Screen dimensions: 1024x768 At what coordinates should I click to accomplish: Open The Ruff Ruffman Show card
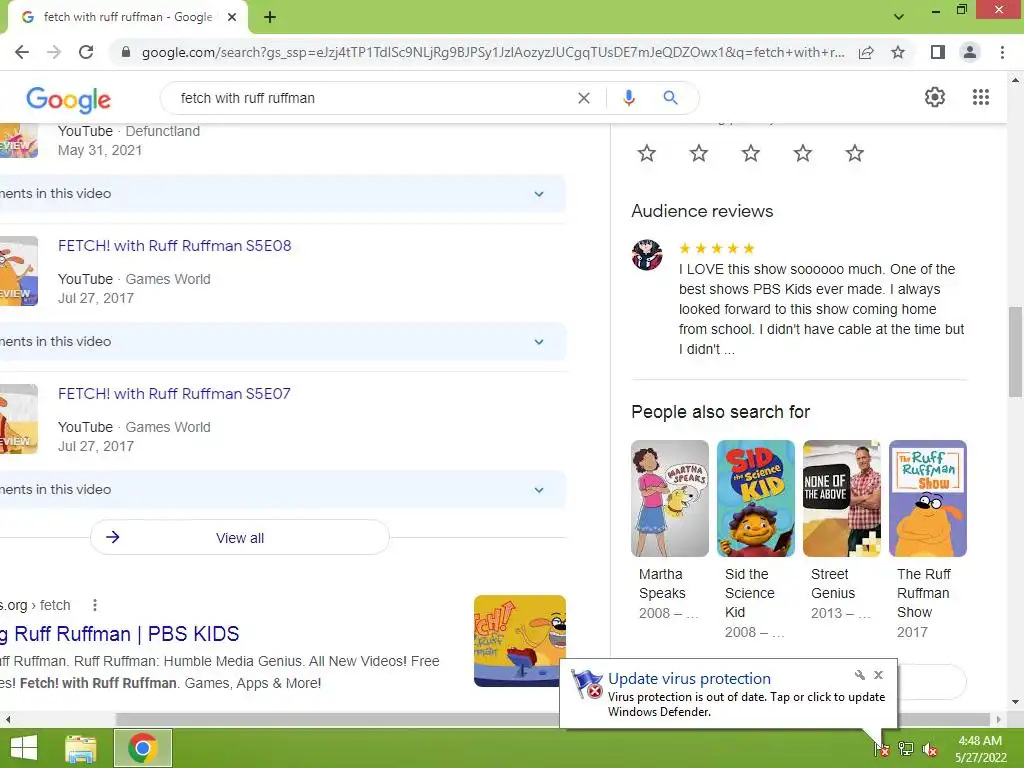click(x=927, y=539)
